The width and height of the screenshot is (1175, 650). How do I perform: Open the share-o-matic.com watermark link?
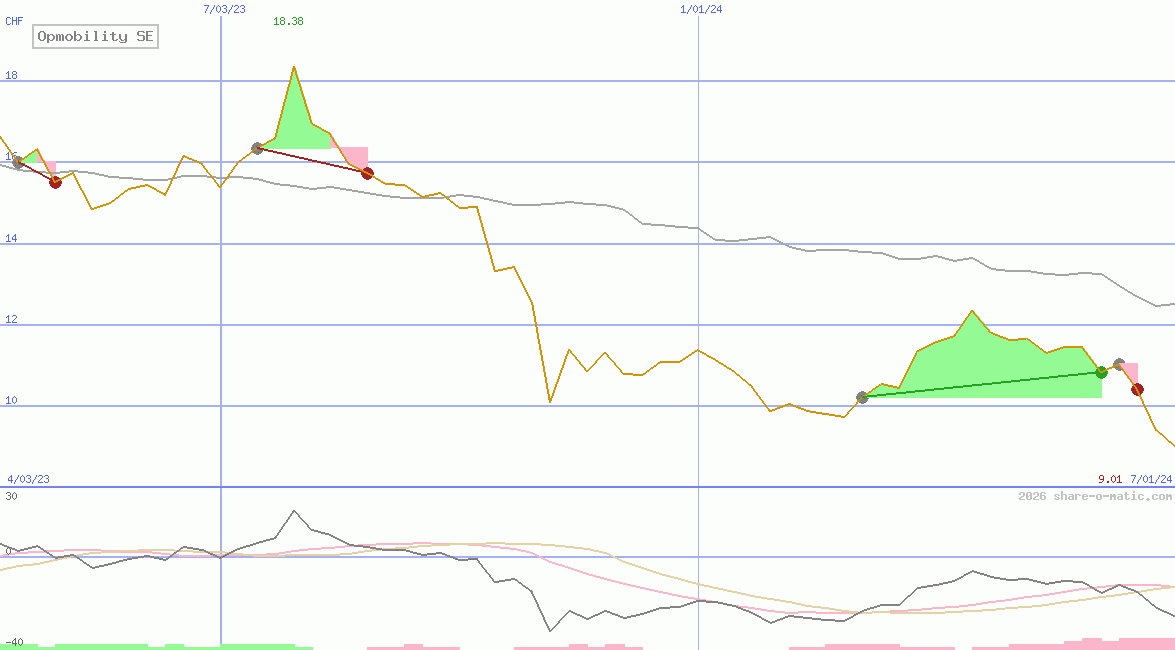(x=1095, y=496)
